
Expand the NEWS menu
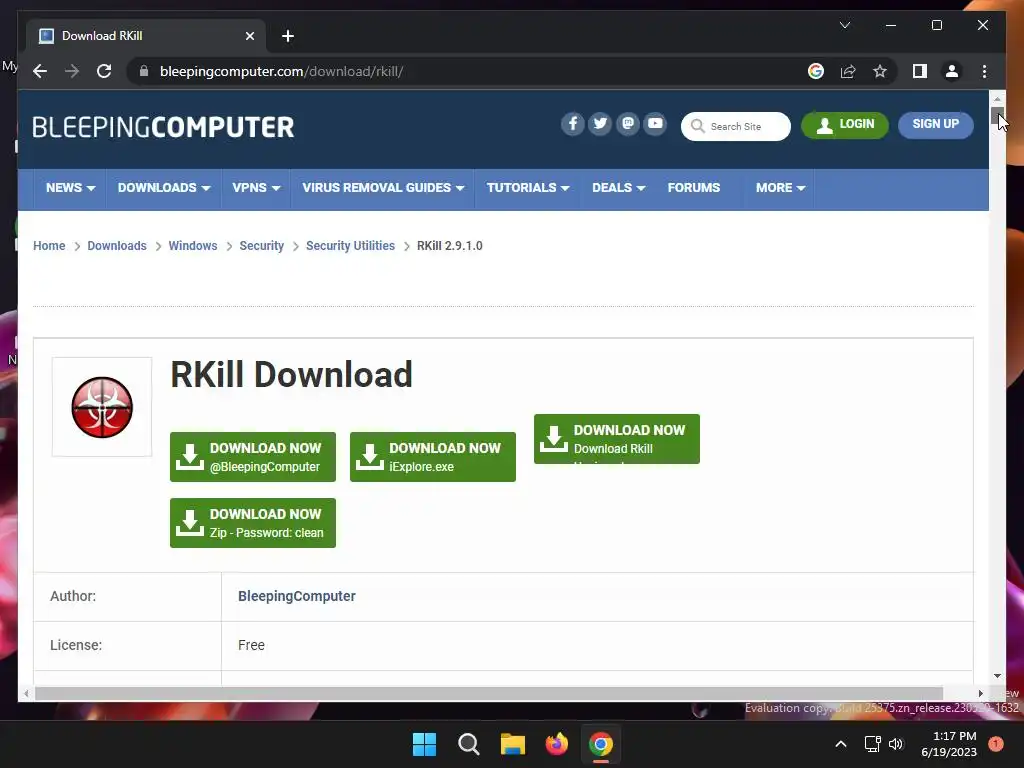point(71,188)
